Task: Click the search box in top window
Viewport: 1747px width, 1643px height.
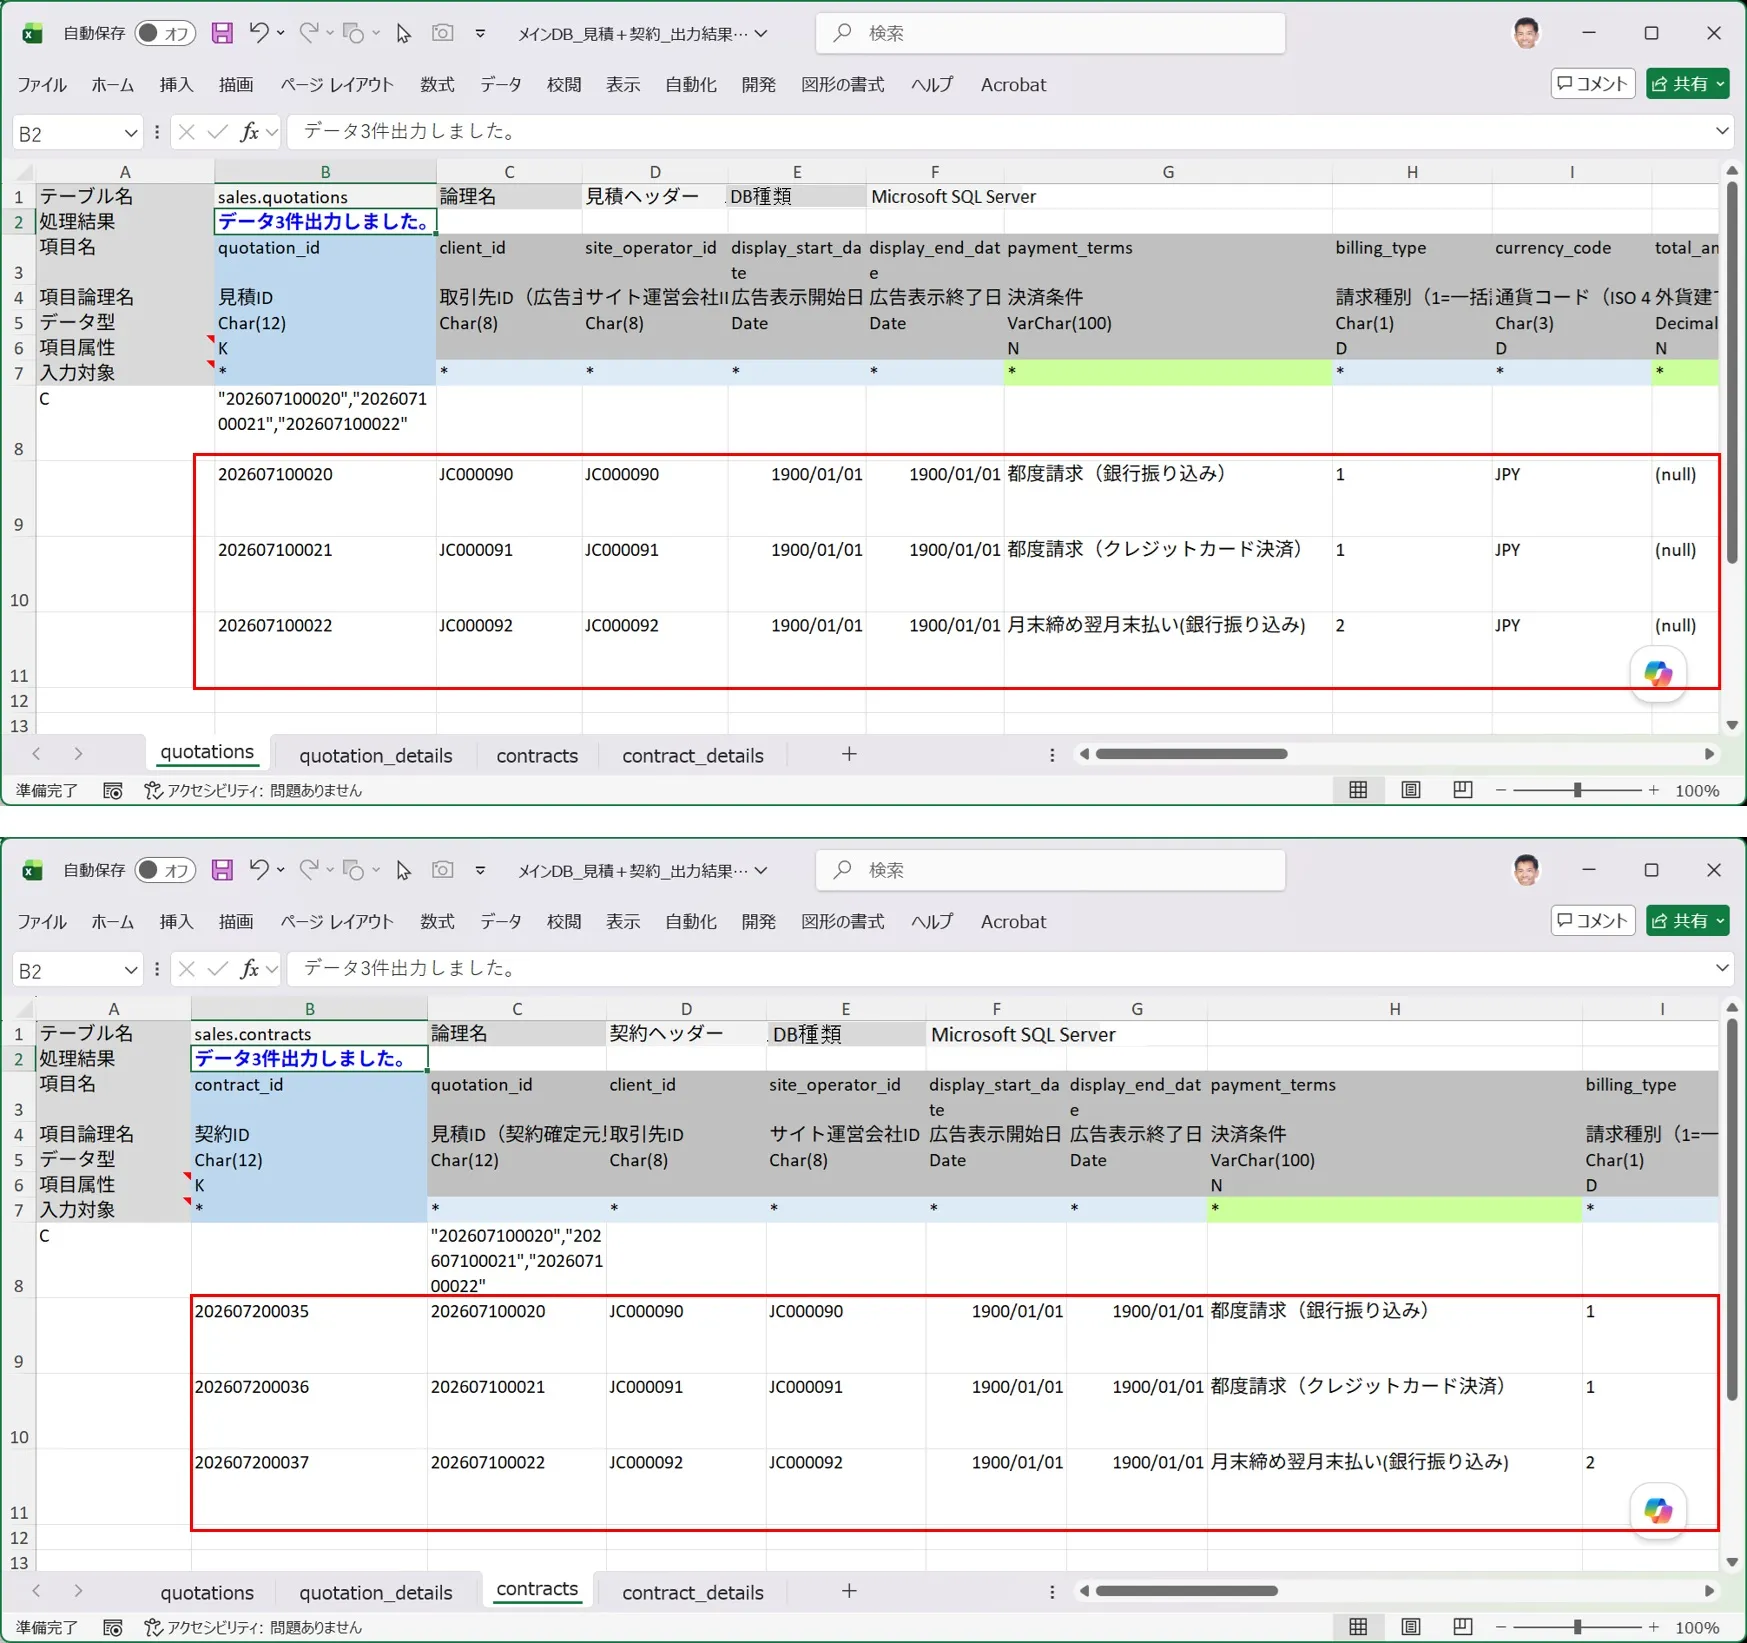Action: [1050, 33]
